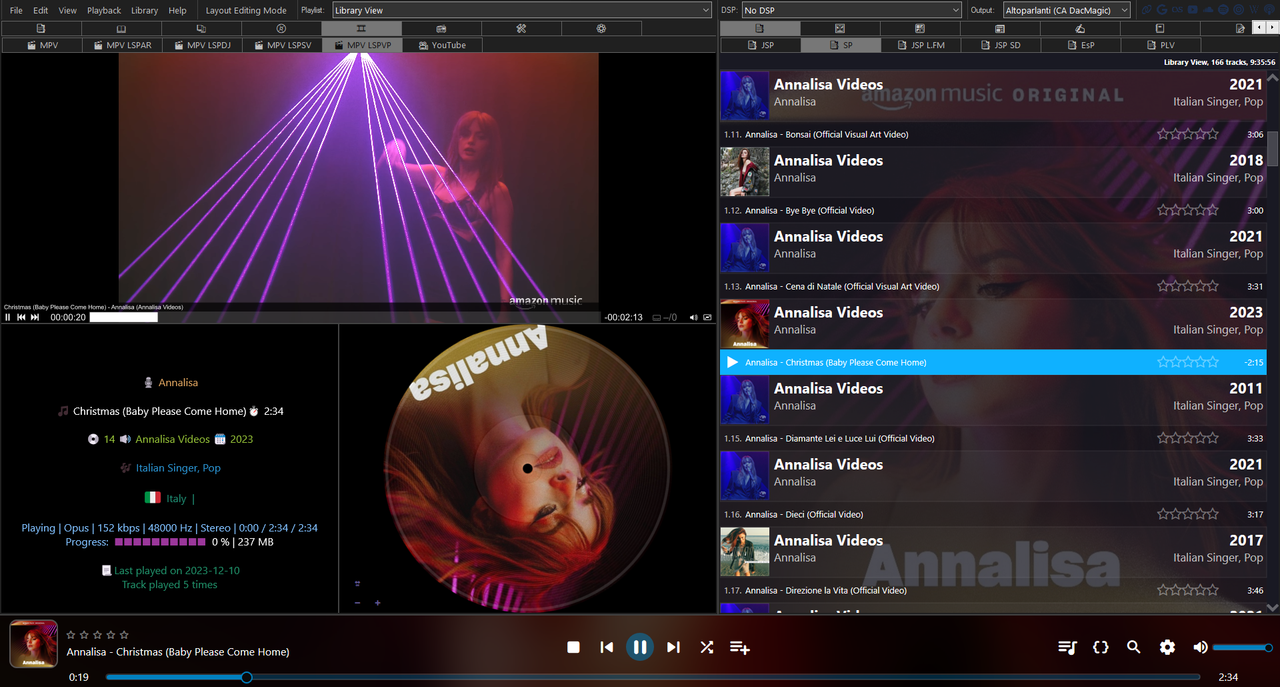The image size is (1280, 687).
Task: Open search with the magnifier icon
Action: tap(1134, 647)
